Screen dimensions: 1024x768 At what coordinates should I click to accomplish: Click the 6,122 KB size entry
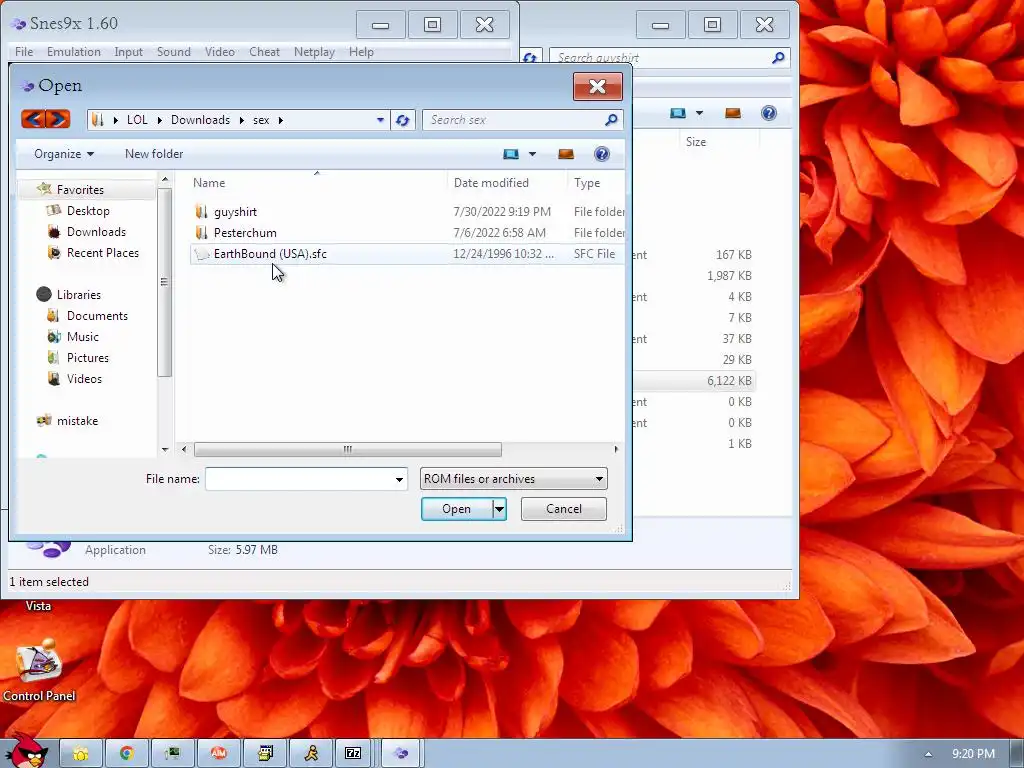pos(729,381)
